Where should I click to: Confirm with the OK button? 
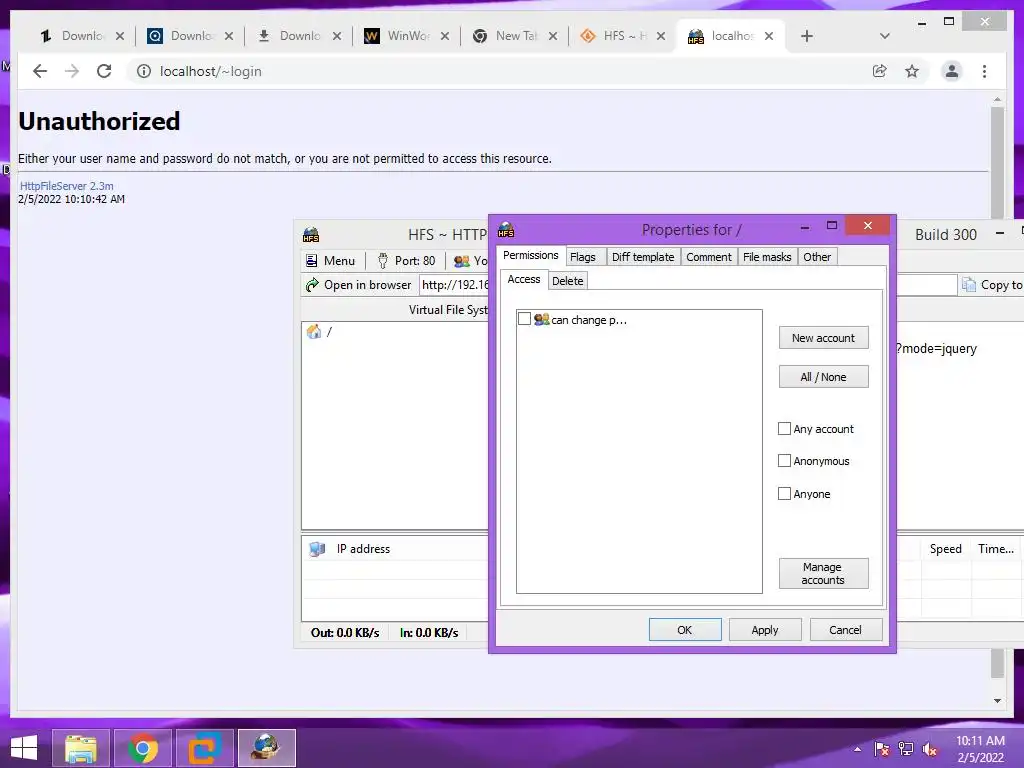(x=684, y=630)
